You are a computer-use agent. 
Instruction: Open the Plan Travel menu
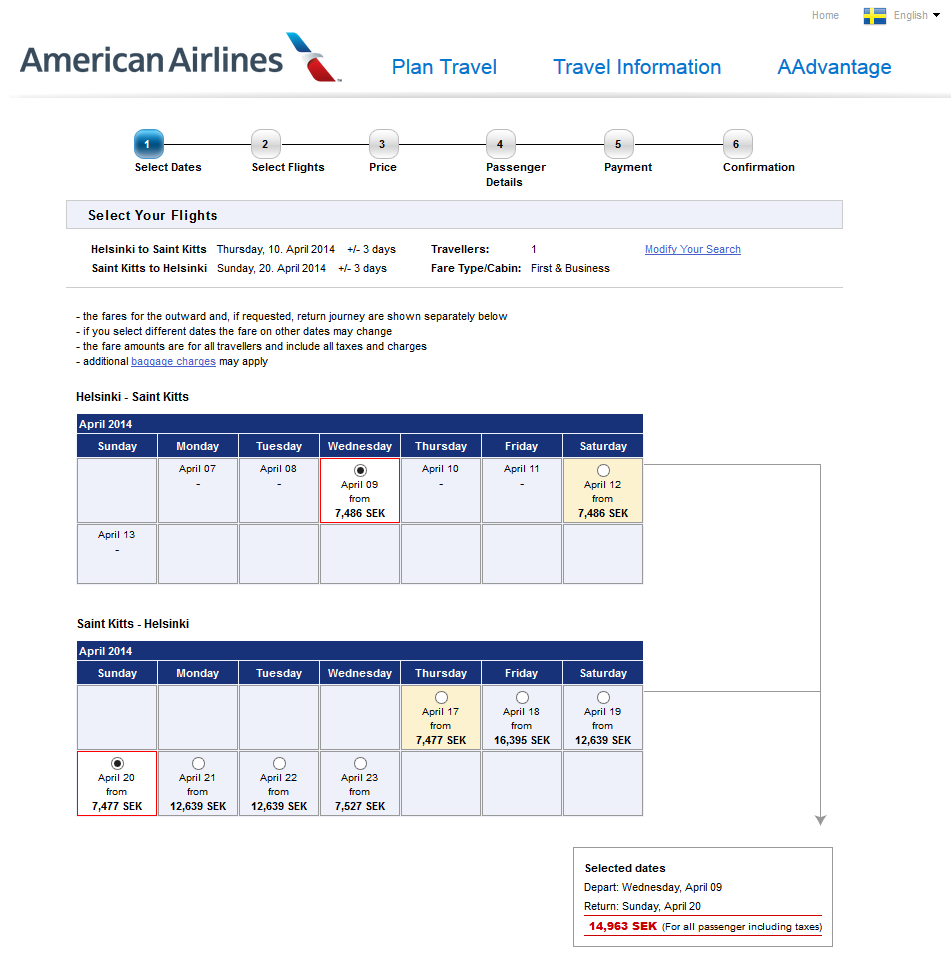[444, 67]
